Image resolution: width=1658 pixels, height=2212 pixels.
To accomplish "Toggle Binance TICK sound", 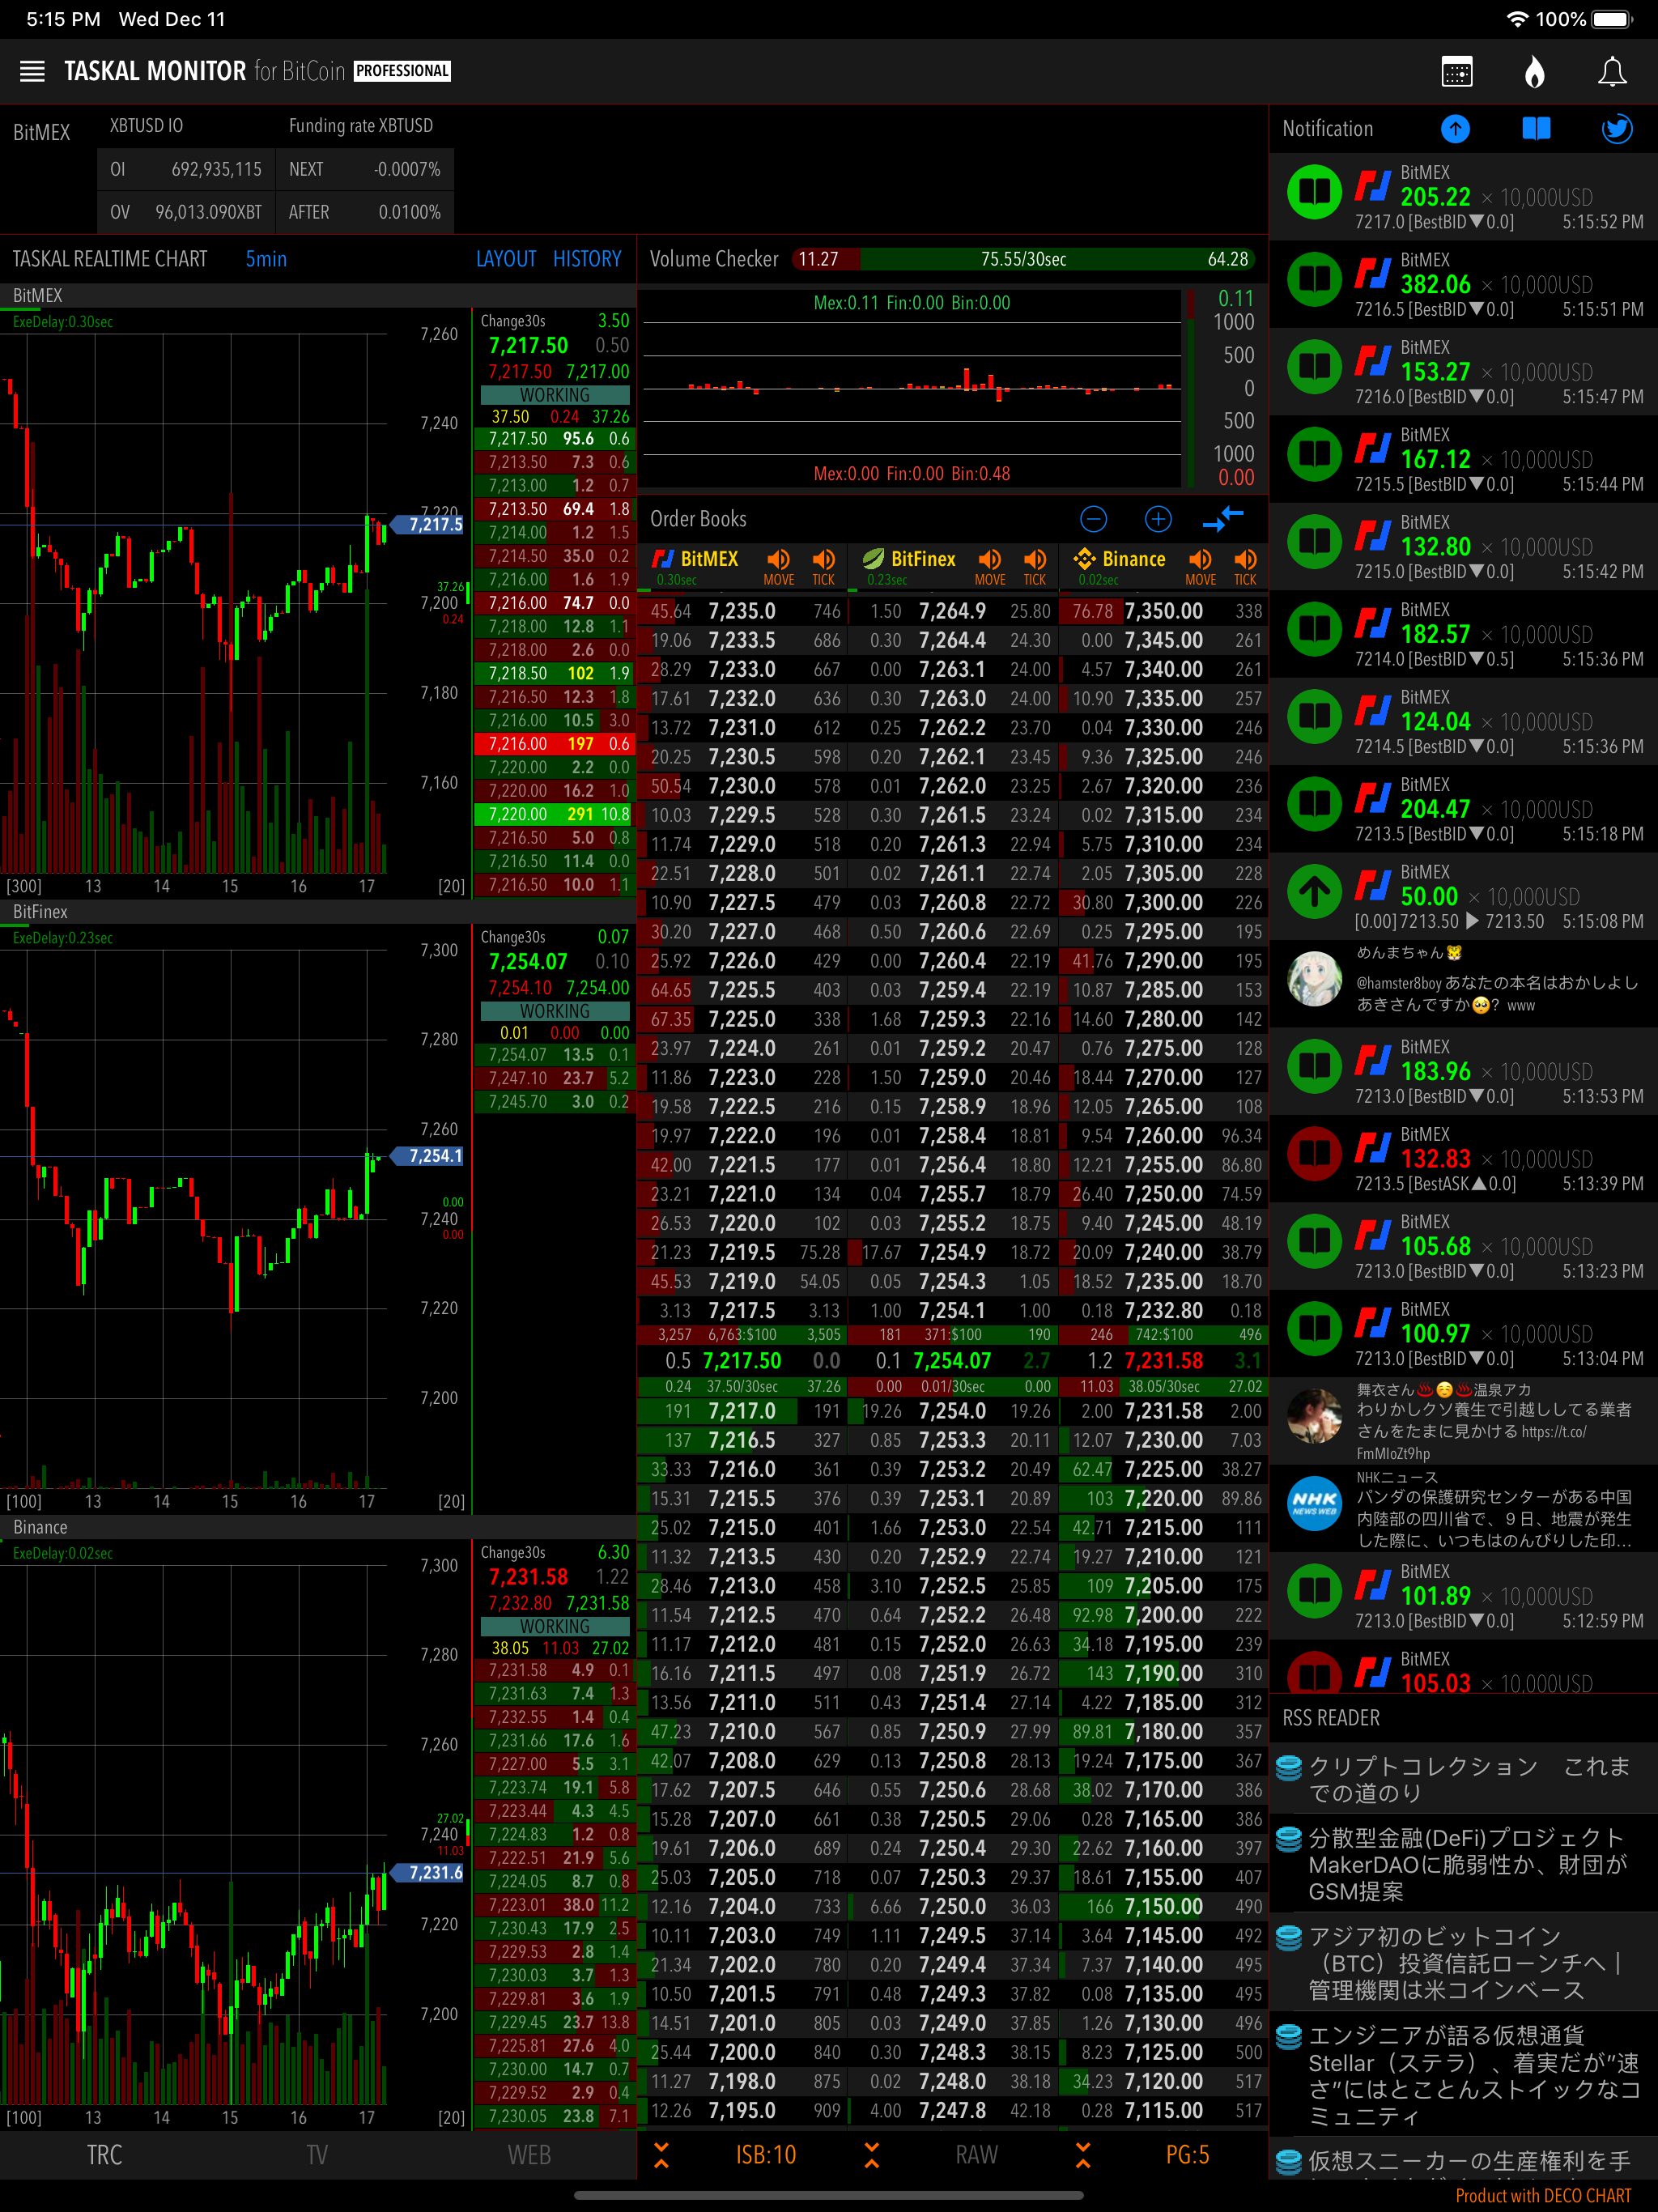I will [1245, 566].
